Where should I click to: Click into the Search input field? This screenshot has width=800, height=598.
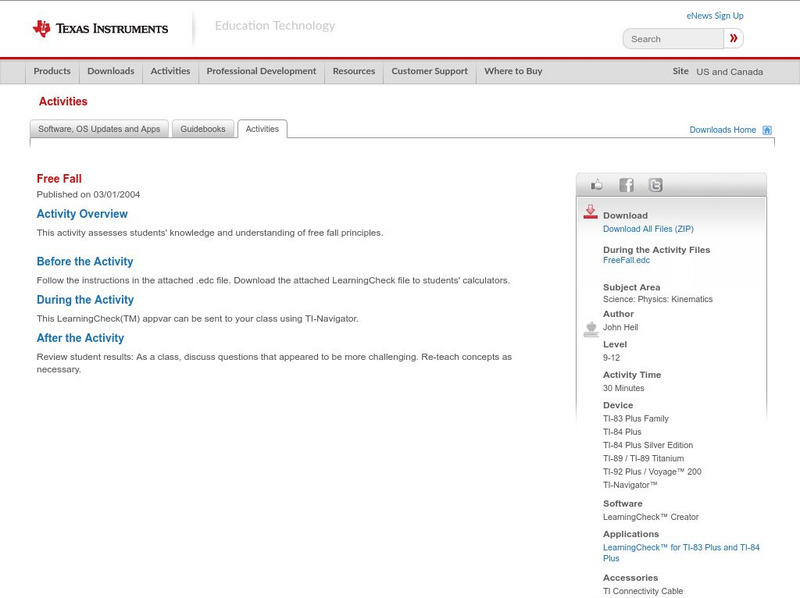pos(674,39)
